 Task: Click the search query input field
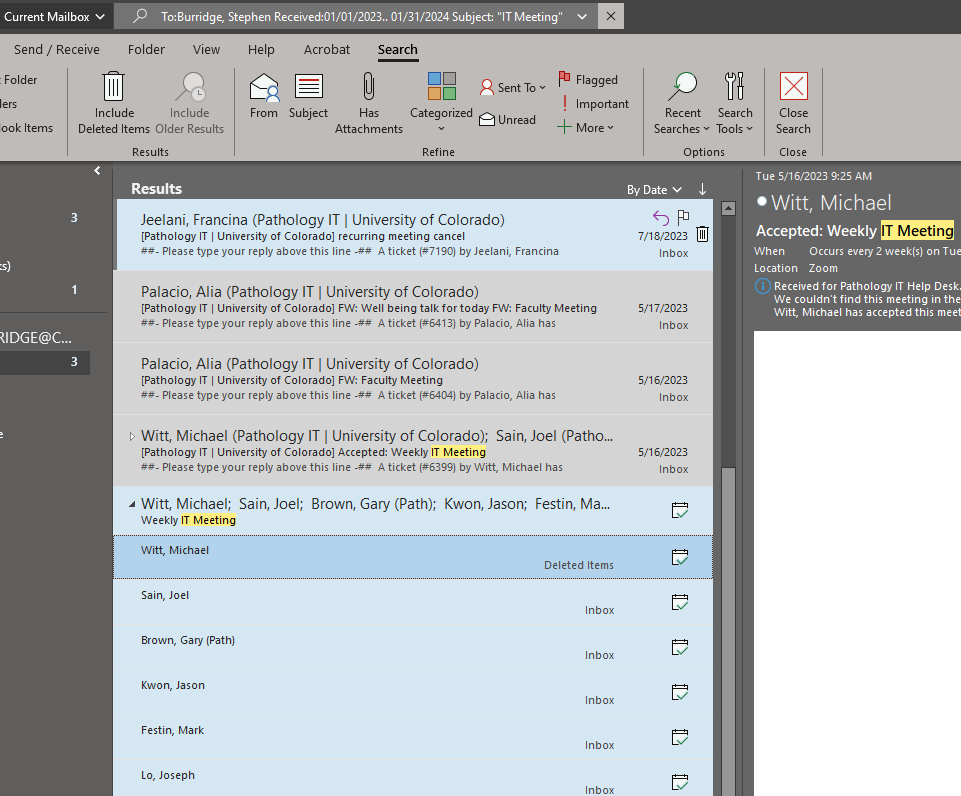point(362,17)
